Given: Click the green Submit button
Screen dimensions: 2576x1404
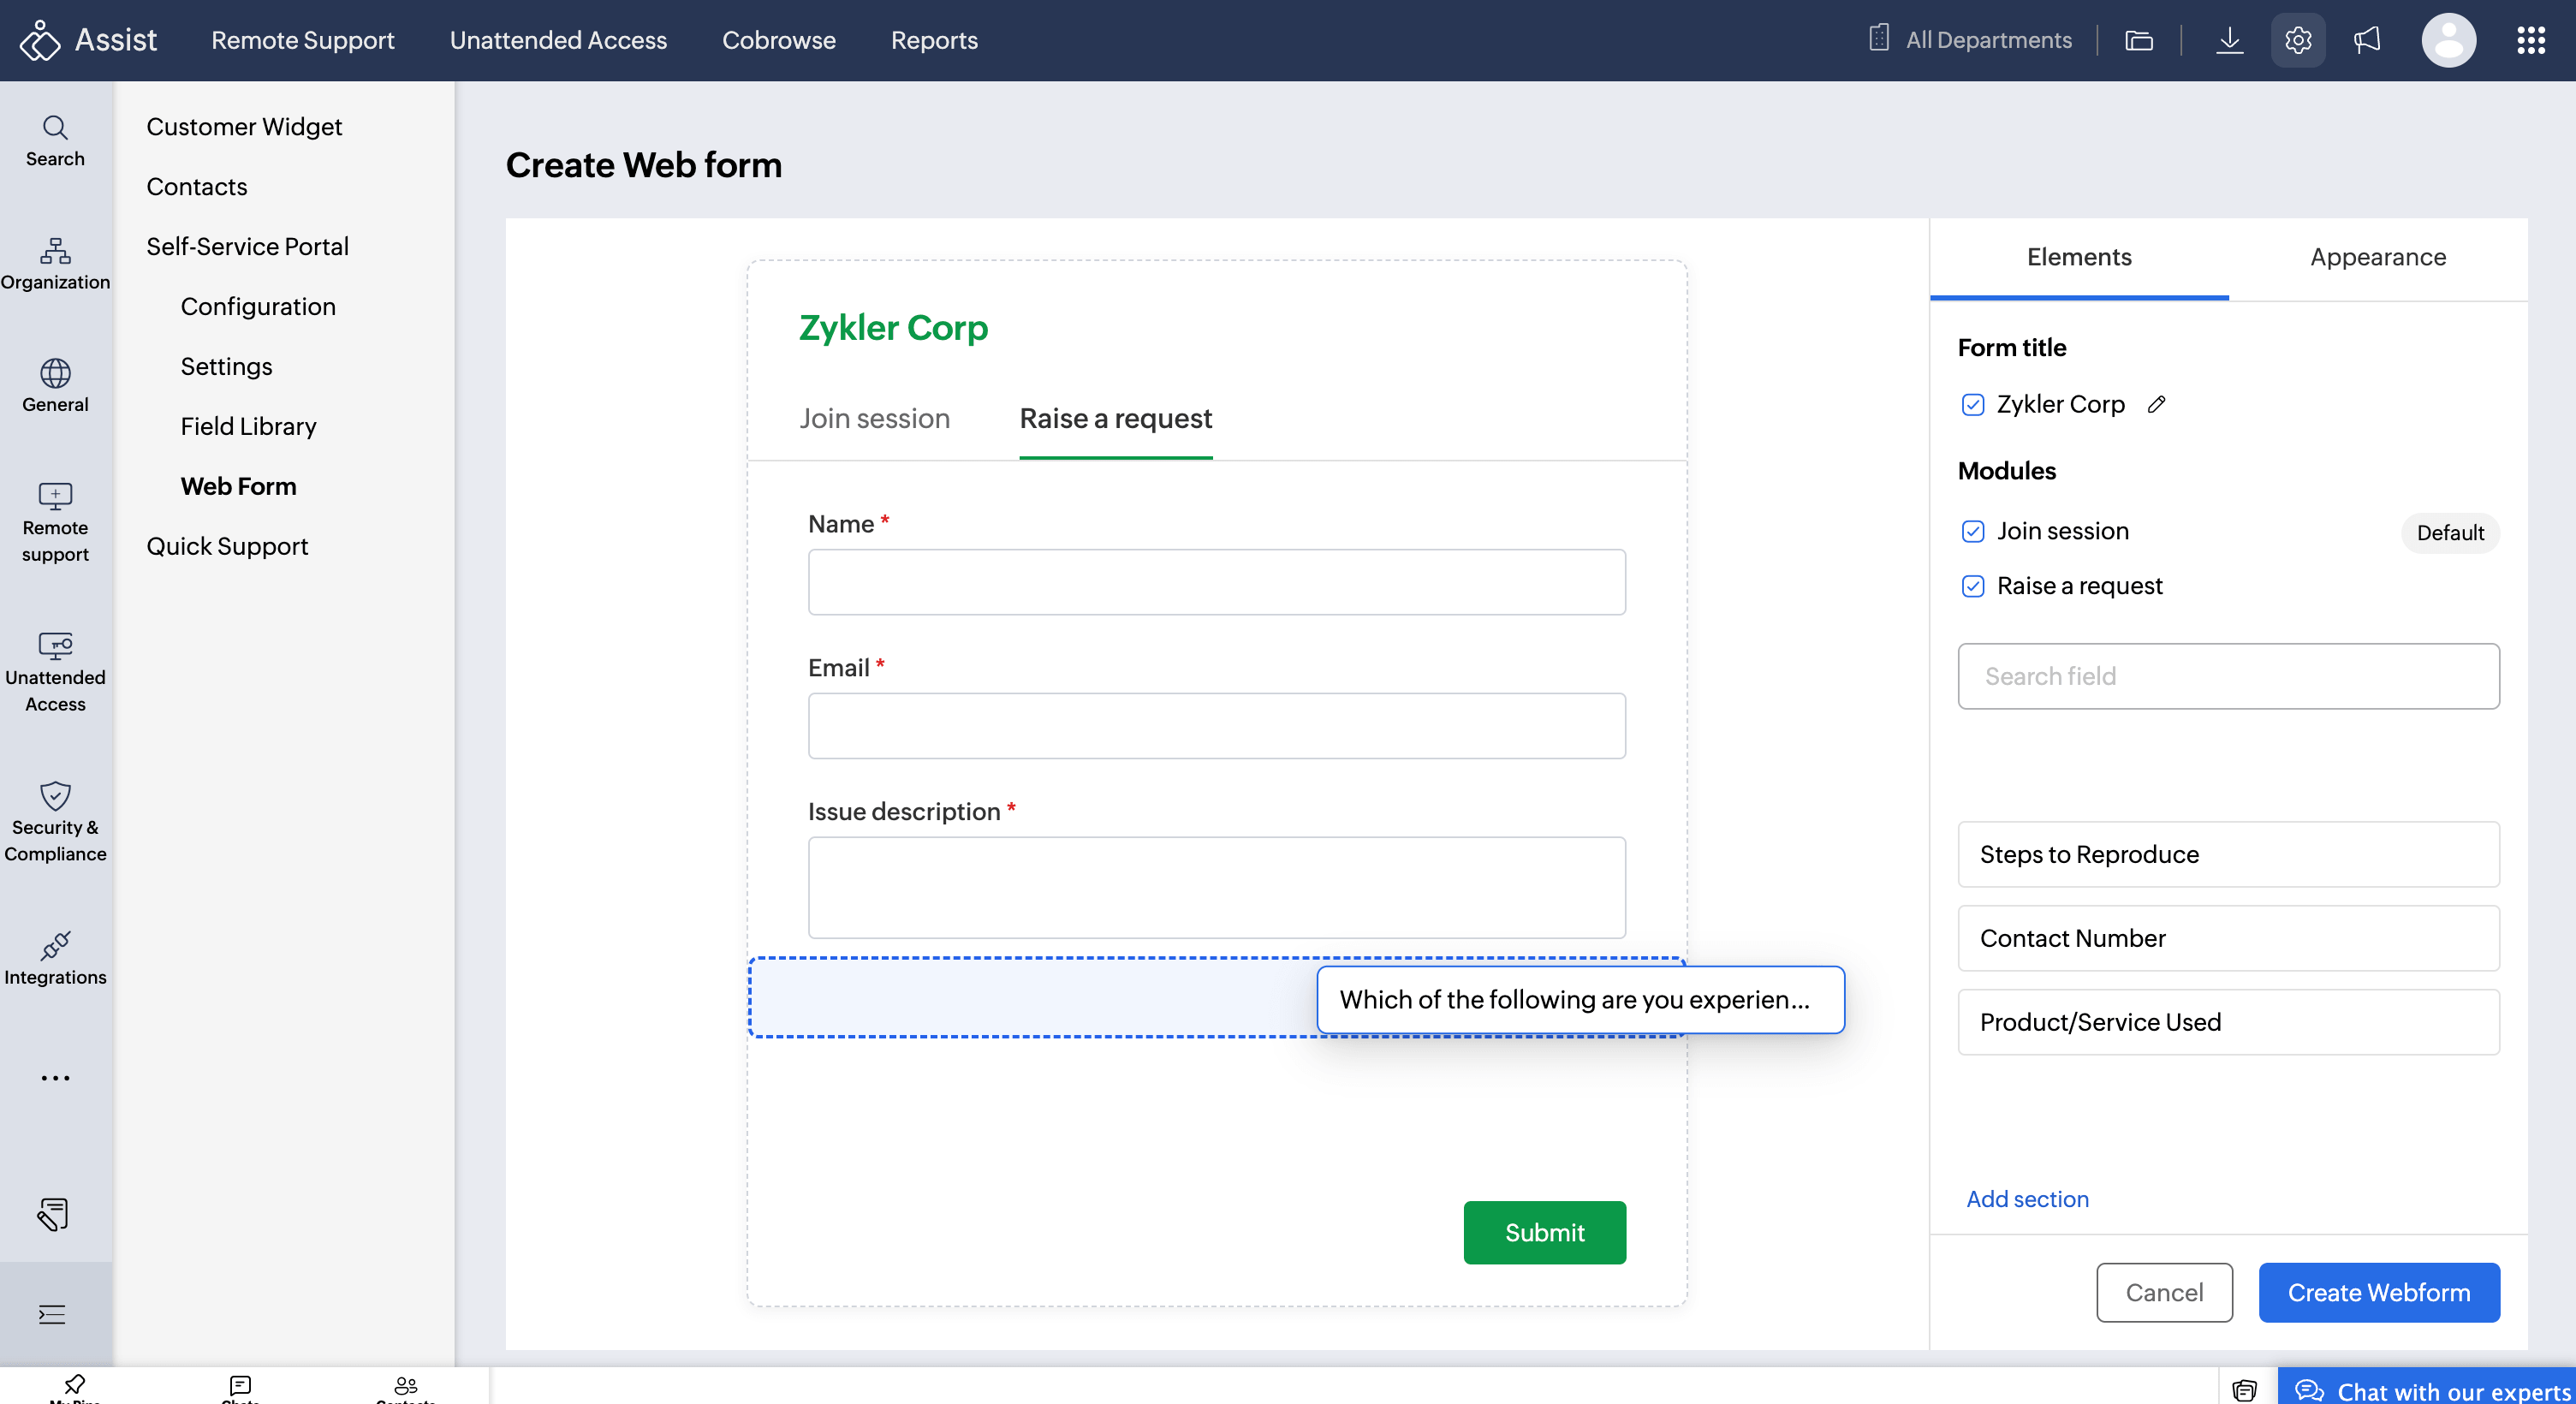Looking at the screenshot, I should pos(1544,1233).
